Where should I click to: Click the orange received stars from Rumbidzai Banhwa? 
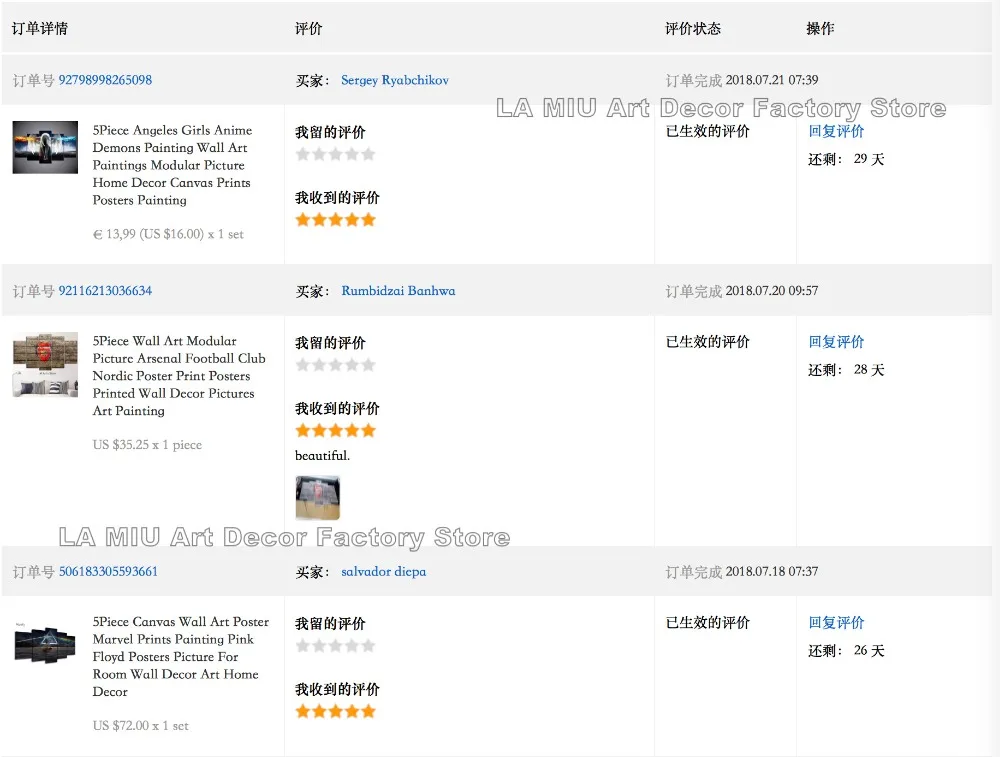click(335, 431)
